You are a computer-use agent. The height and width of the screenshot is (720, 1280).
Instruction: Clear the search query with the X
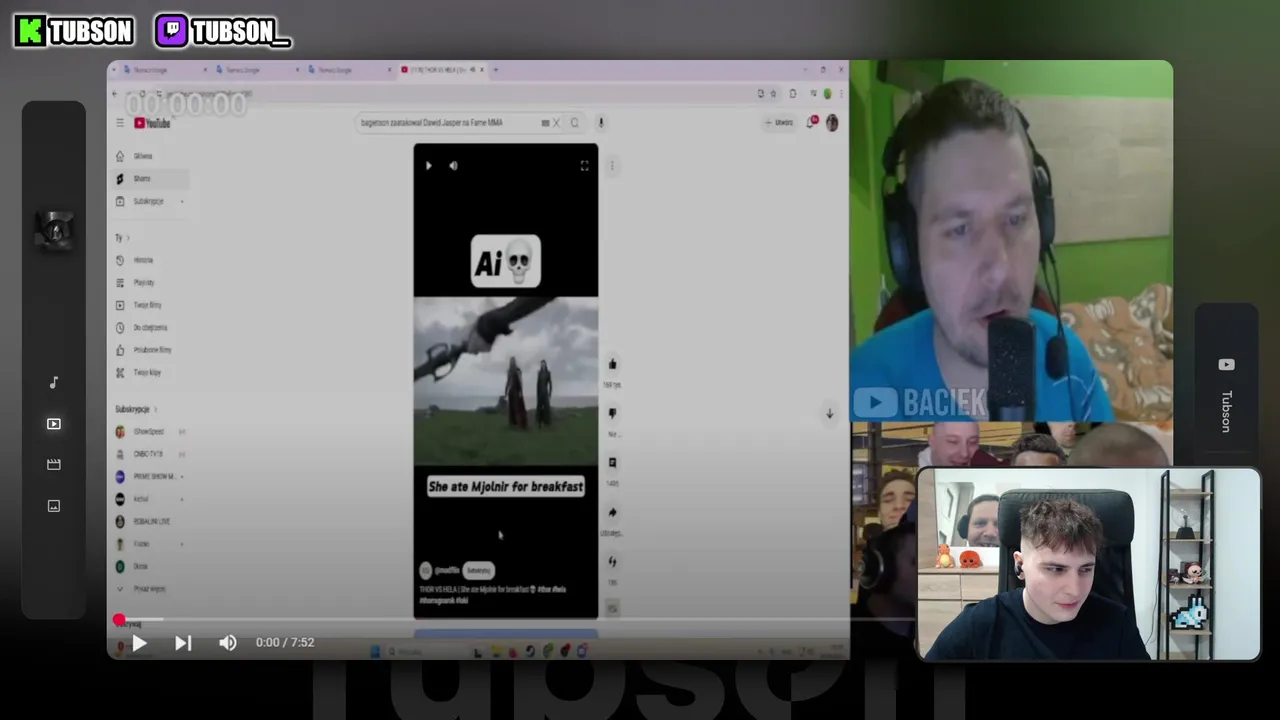556,123
